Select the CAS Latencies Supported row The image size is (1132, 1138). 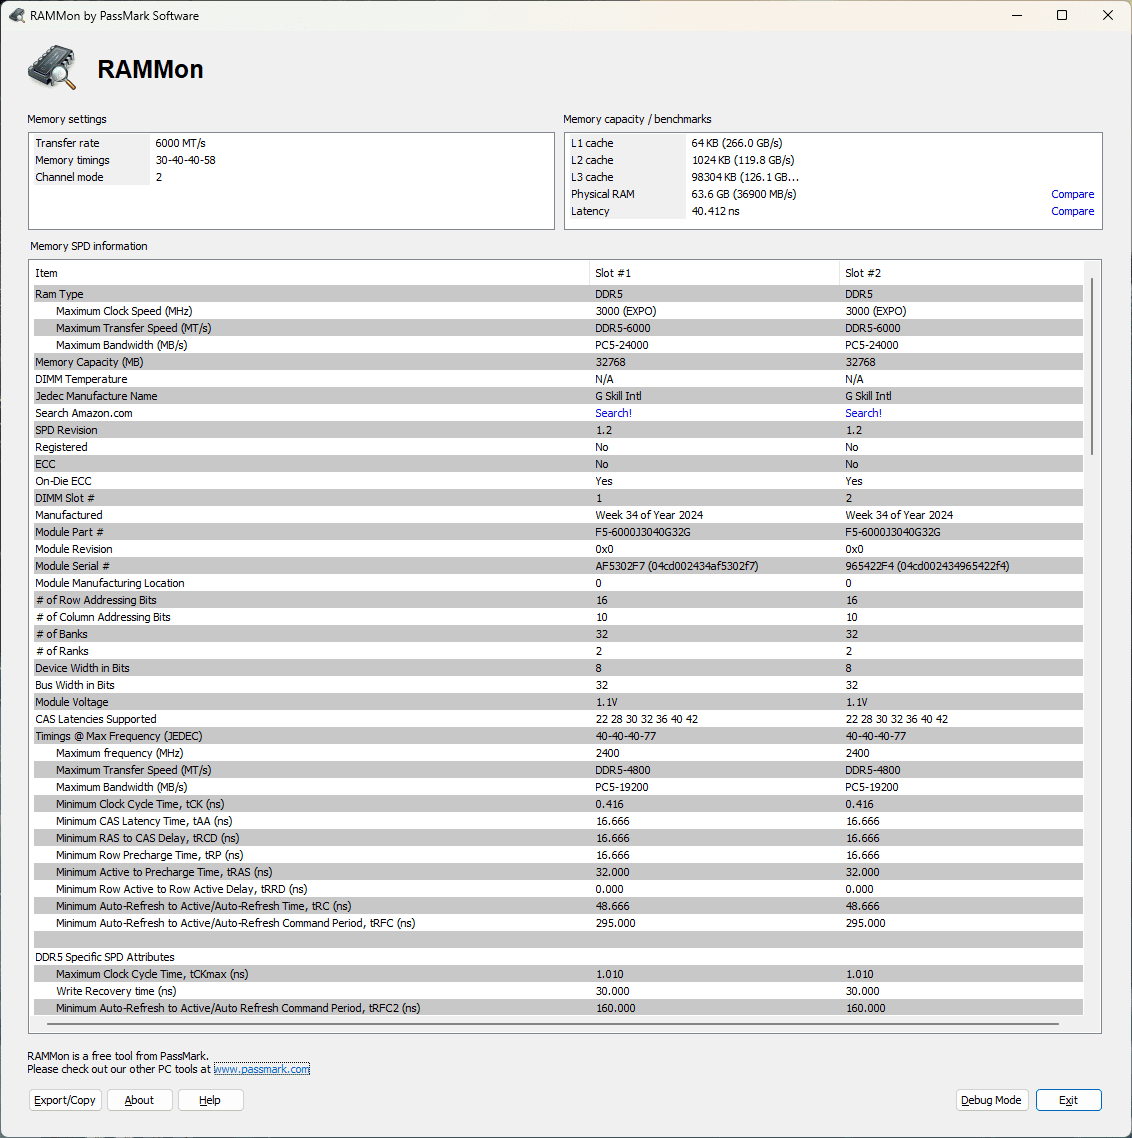(558, 719)
